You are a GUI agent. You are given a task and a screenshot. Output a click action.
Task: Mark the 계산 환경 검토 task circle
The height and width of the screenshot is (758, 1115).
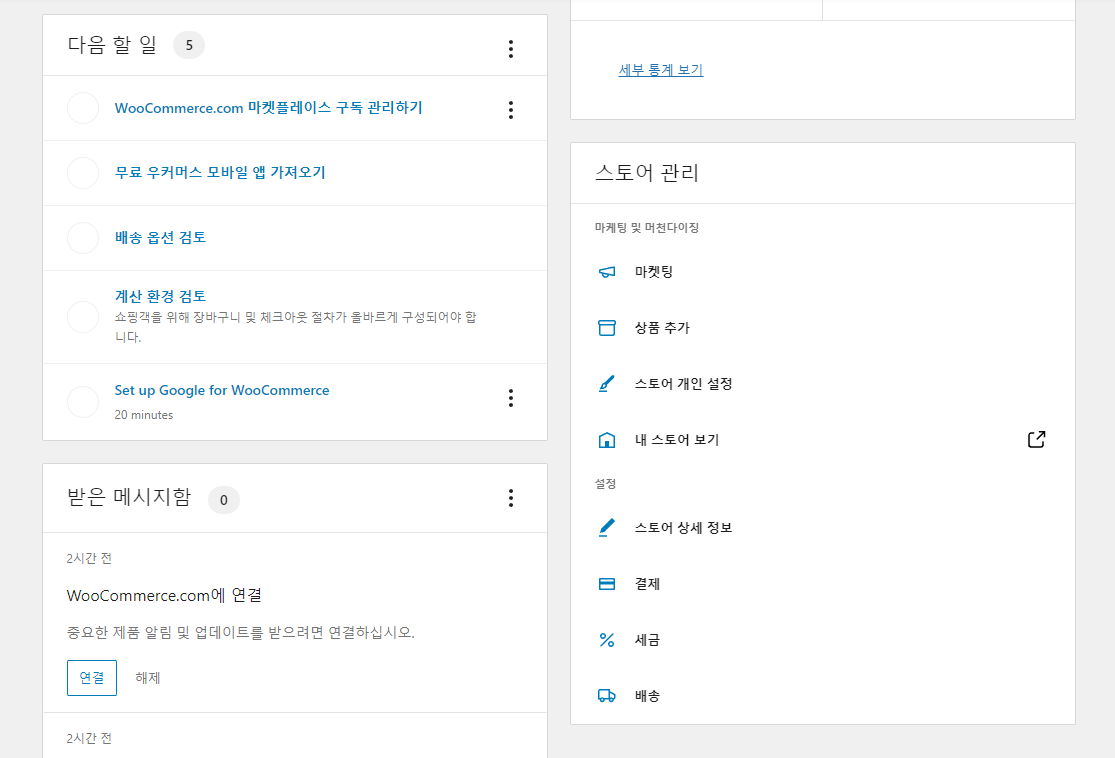(83, 316)
